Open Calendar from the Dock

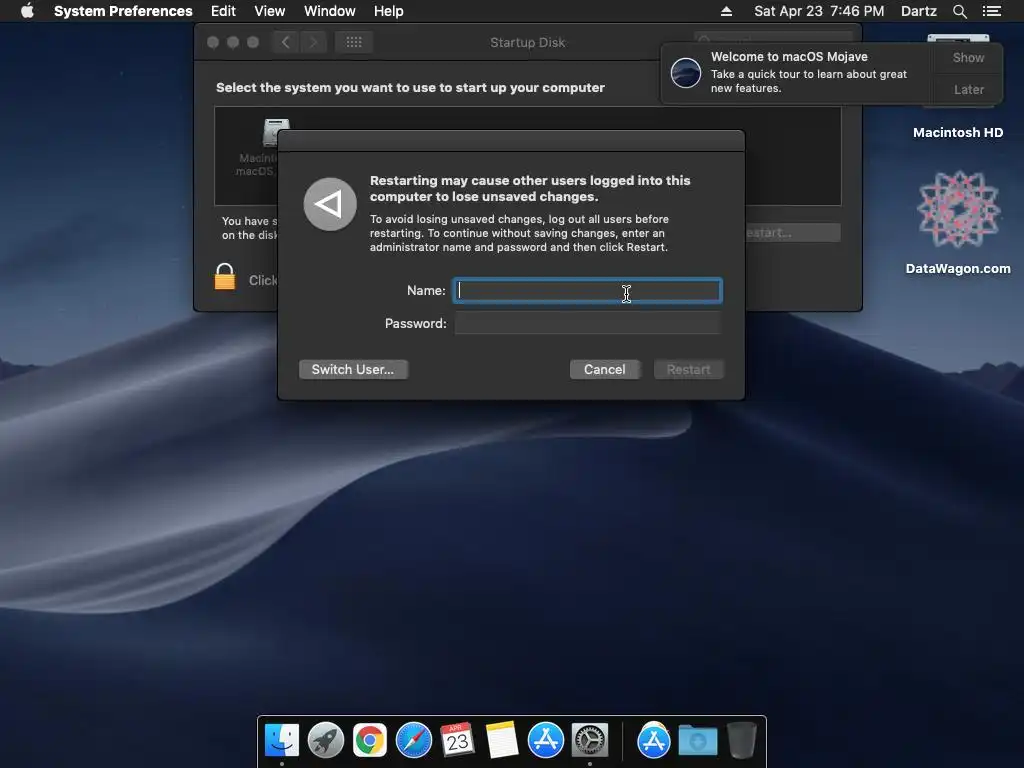tap(458, 741)
